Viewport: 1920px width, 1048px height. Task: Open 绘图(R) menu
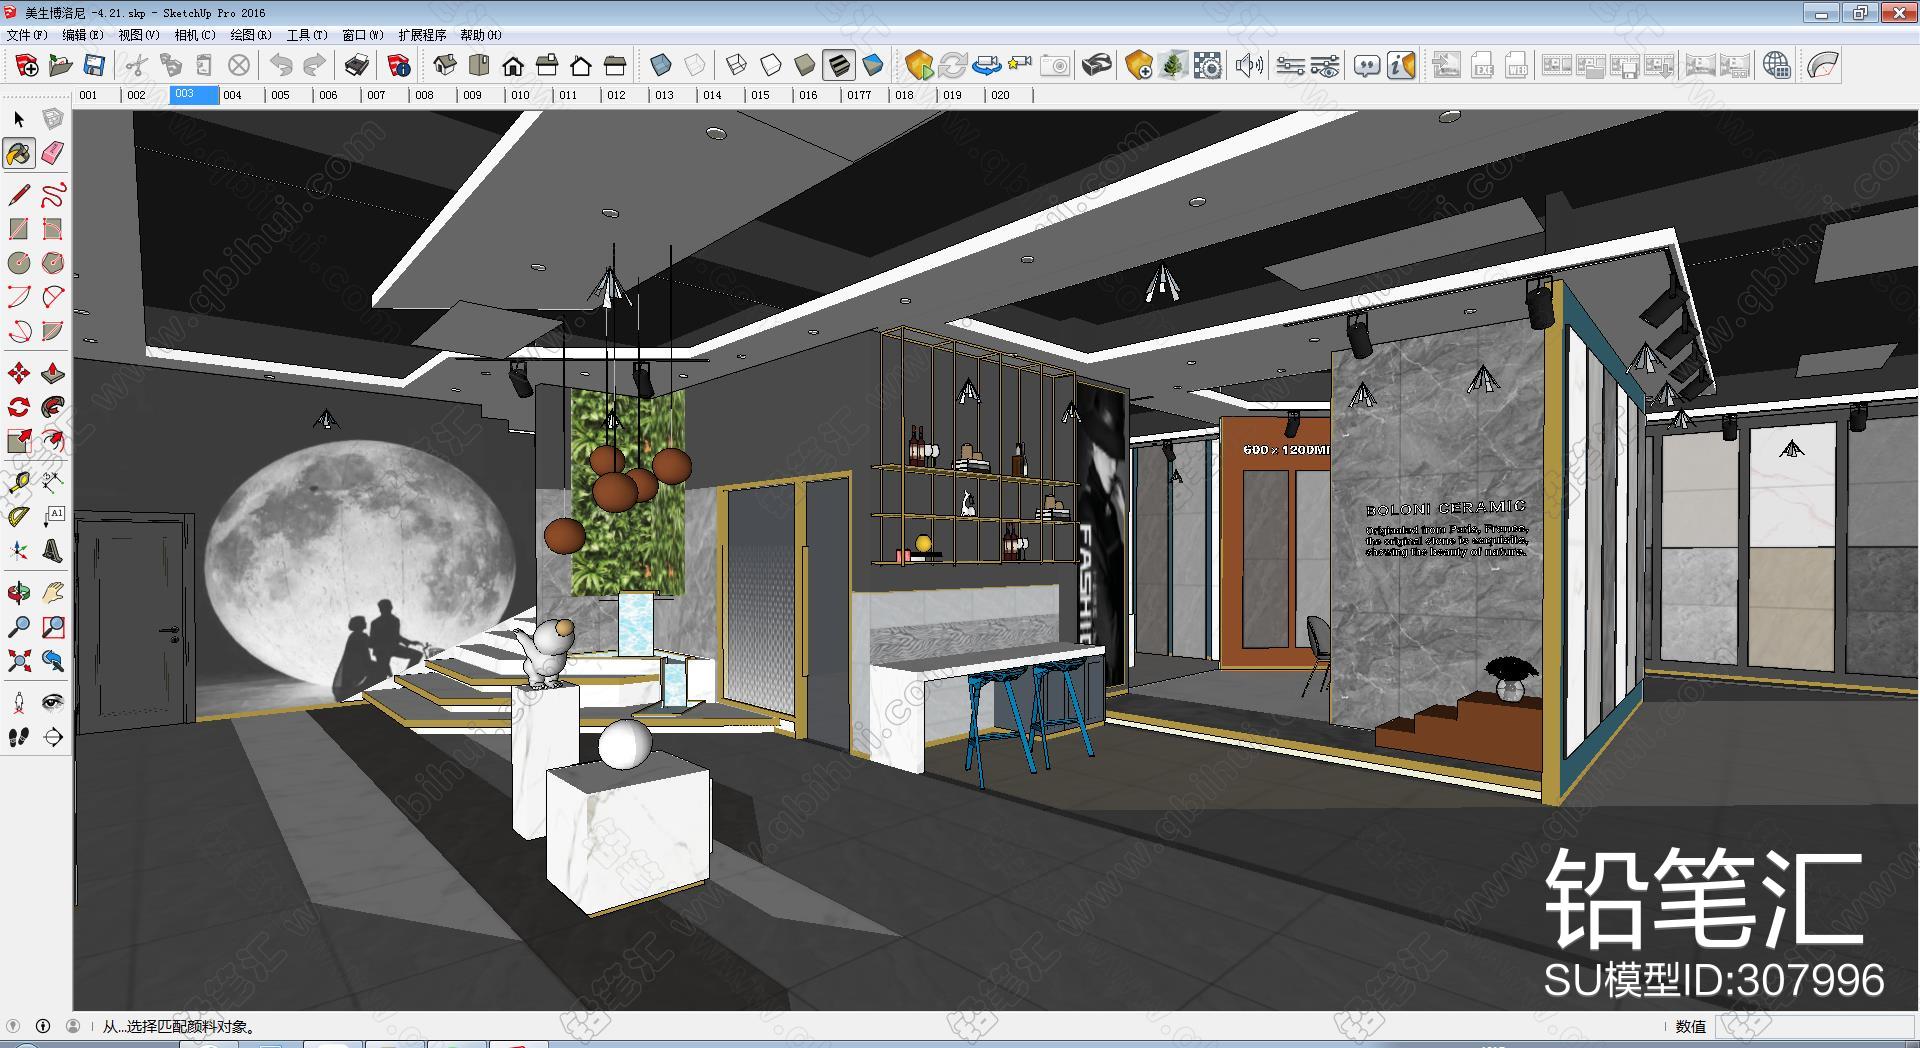tap(251, 35)
